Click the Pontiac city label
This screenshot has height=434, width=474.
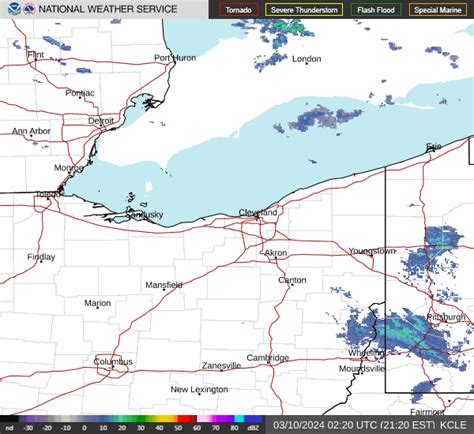(x=80, y=93)
